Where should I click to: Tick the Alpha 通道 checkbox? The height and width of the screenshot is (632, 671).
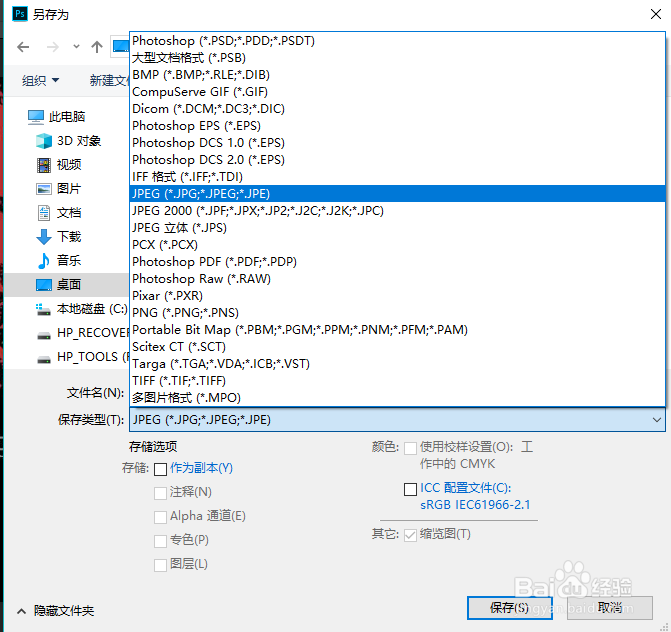point(160,517)
